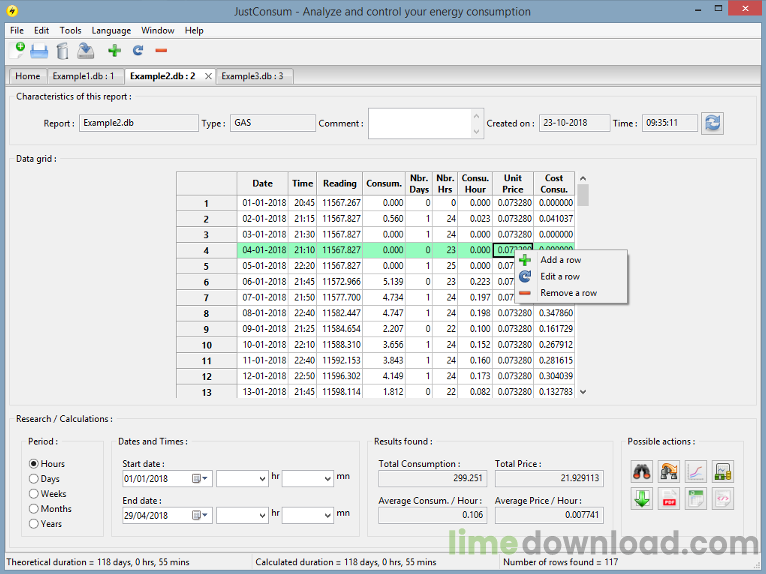Close the Example2.db : 2 tab

[x=208, y=76]
